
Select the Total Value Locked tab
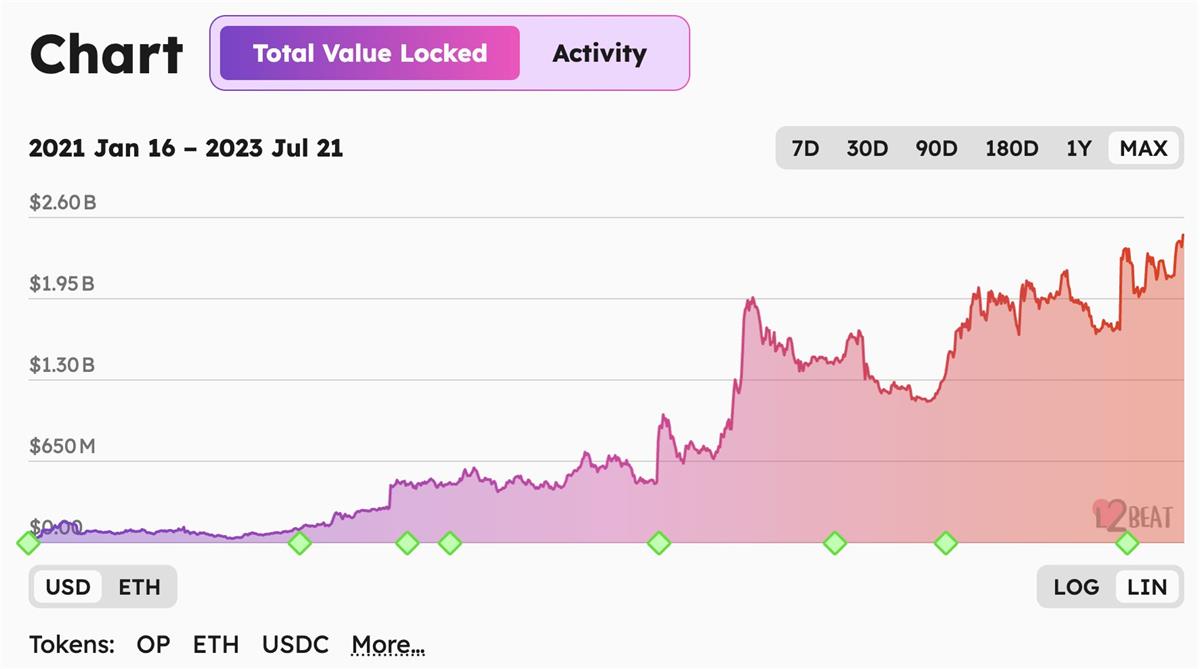pos(370,53)
